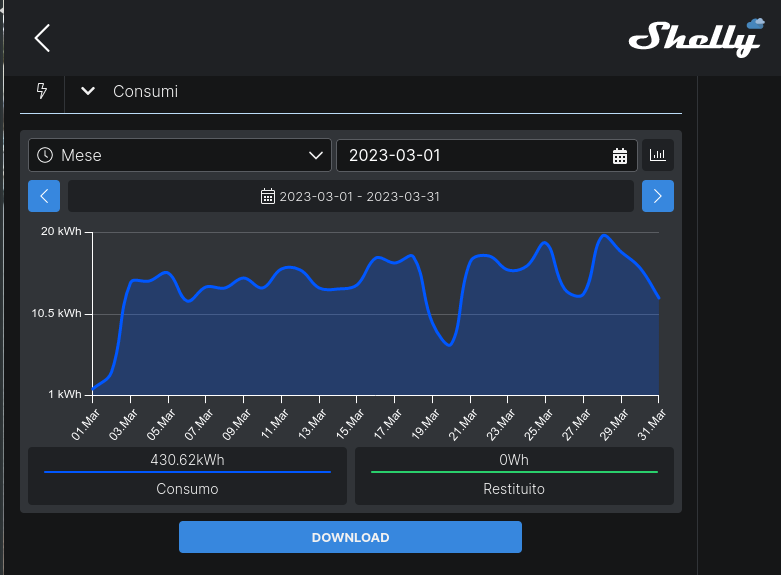Click the 2023-03-01 - 2023-03-31 range bar
This screenshot has height=575, width=781.
pyautogui.click(x=351, y=196)
